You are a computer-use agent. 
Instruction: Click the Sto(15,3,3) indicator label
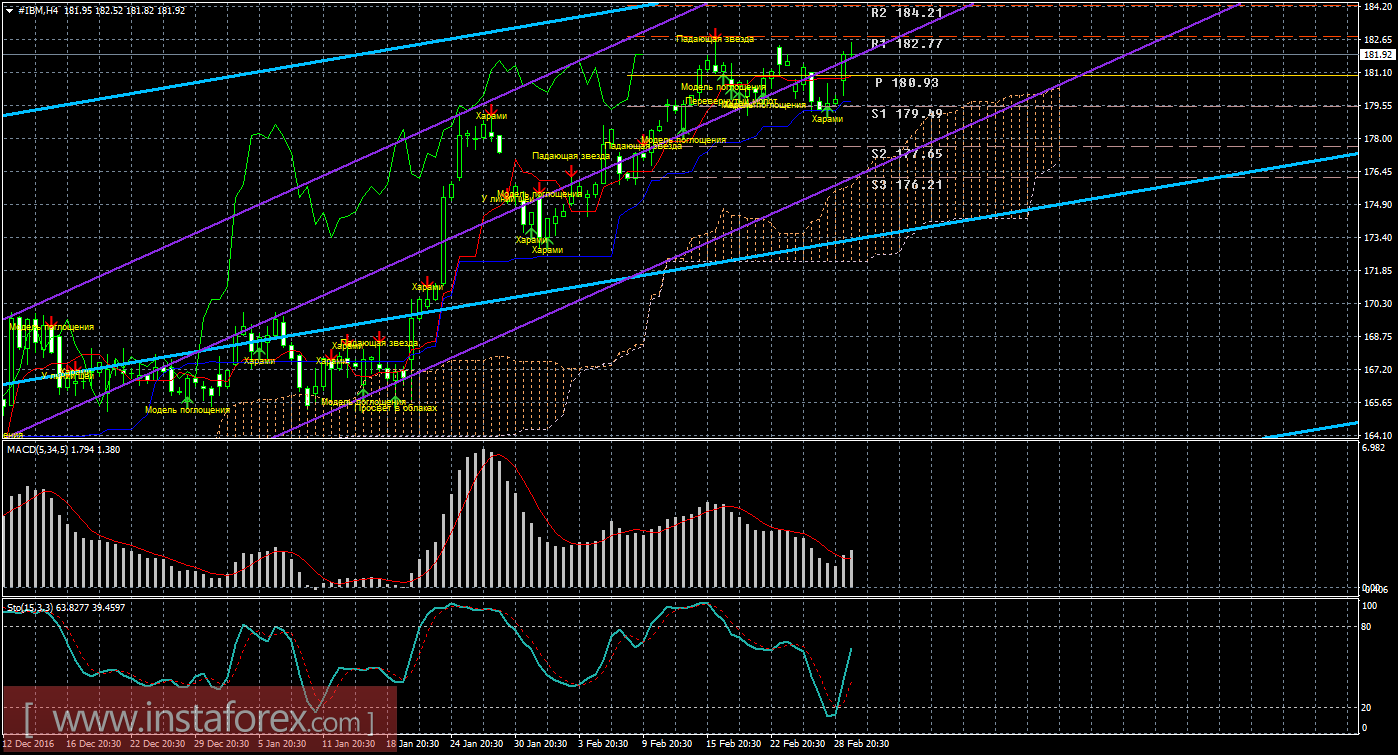coord(32,607)
